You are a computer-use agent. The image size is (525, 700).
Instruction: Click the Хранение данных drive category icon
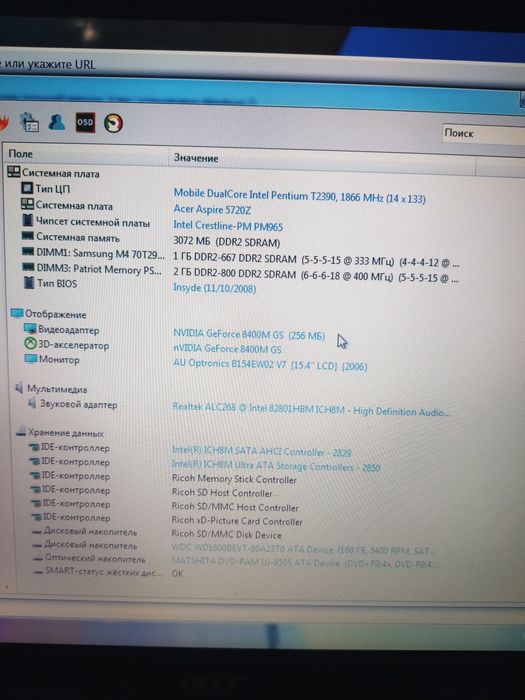coord(21,431)
